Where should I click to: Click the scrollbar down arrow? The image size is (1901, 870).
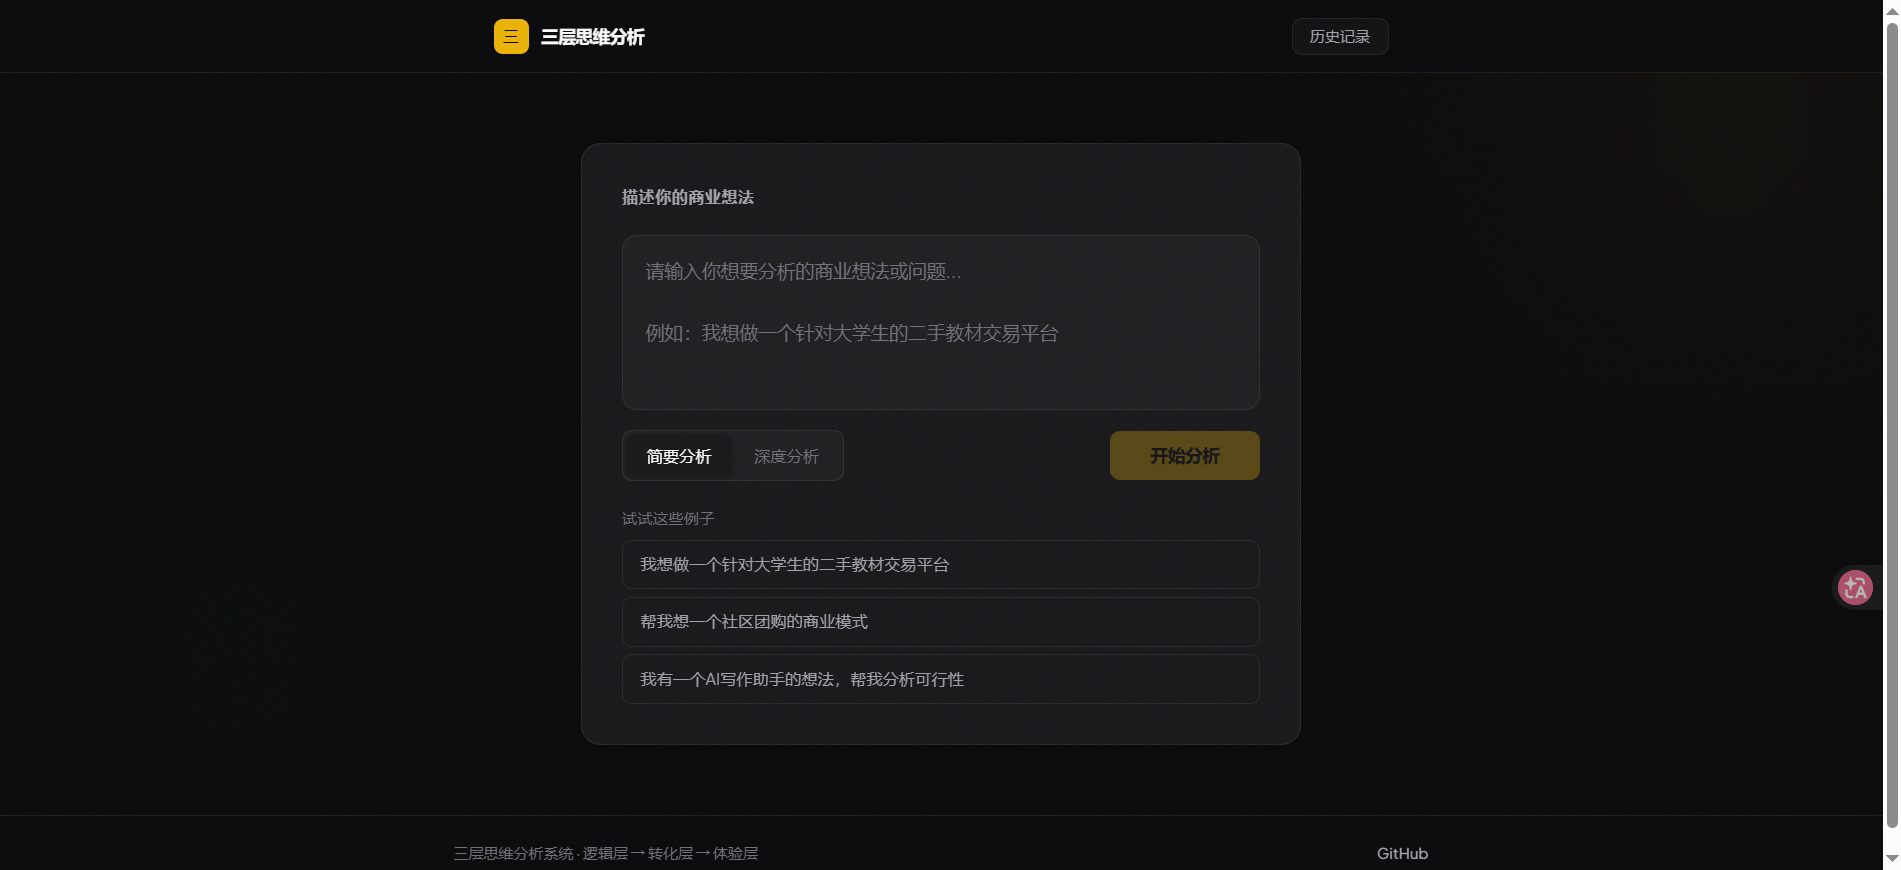[1892, 859]
